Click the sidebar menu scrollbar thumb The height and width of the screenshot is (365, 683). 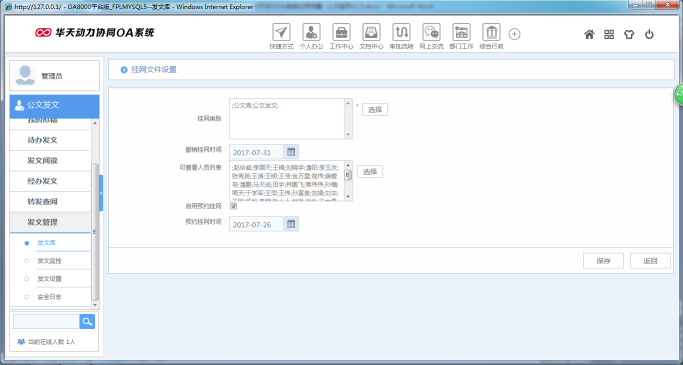[x=95, y=231]
